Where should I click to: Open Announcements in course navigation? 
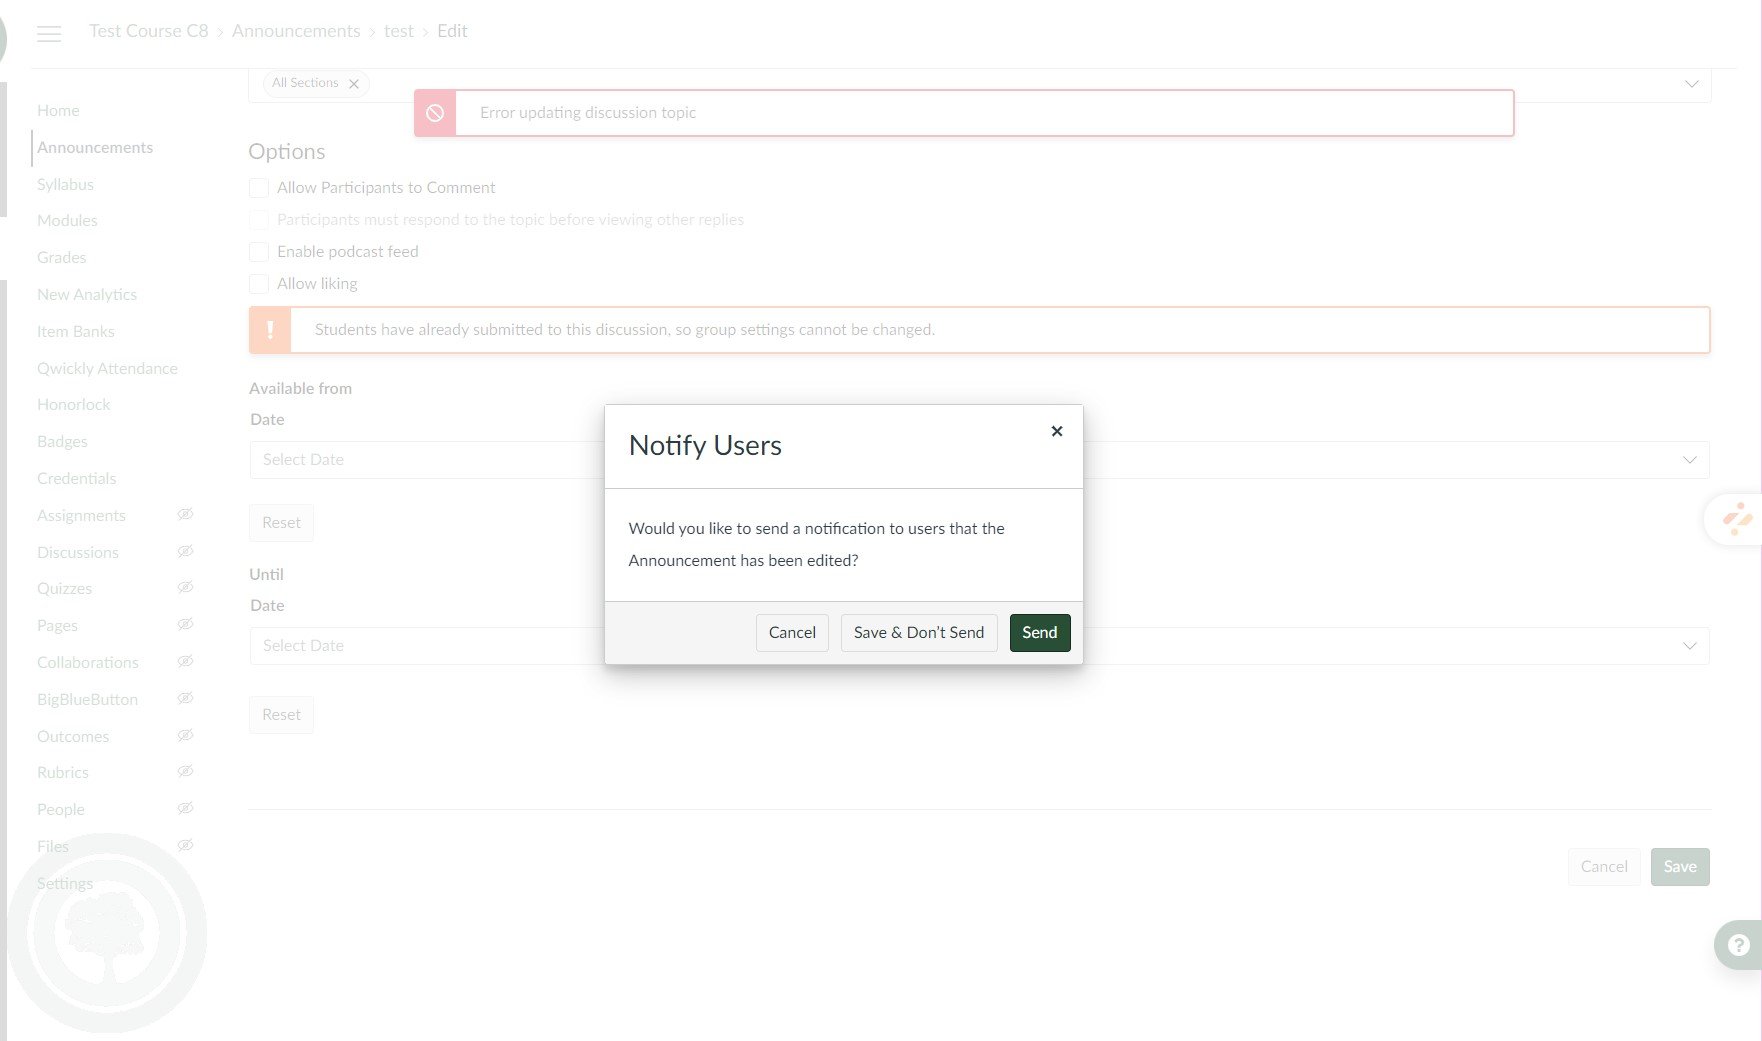95,147
